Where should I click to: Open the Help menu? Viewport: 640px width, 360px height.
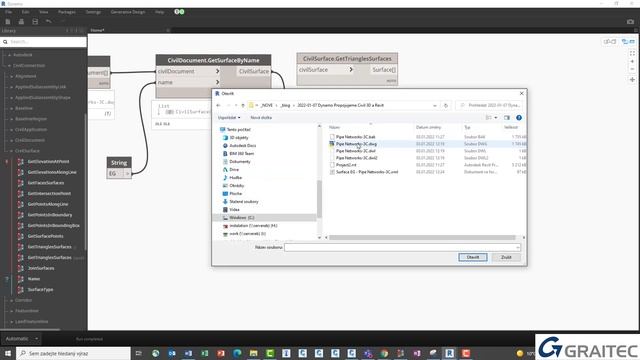pos(159,12)
